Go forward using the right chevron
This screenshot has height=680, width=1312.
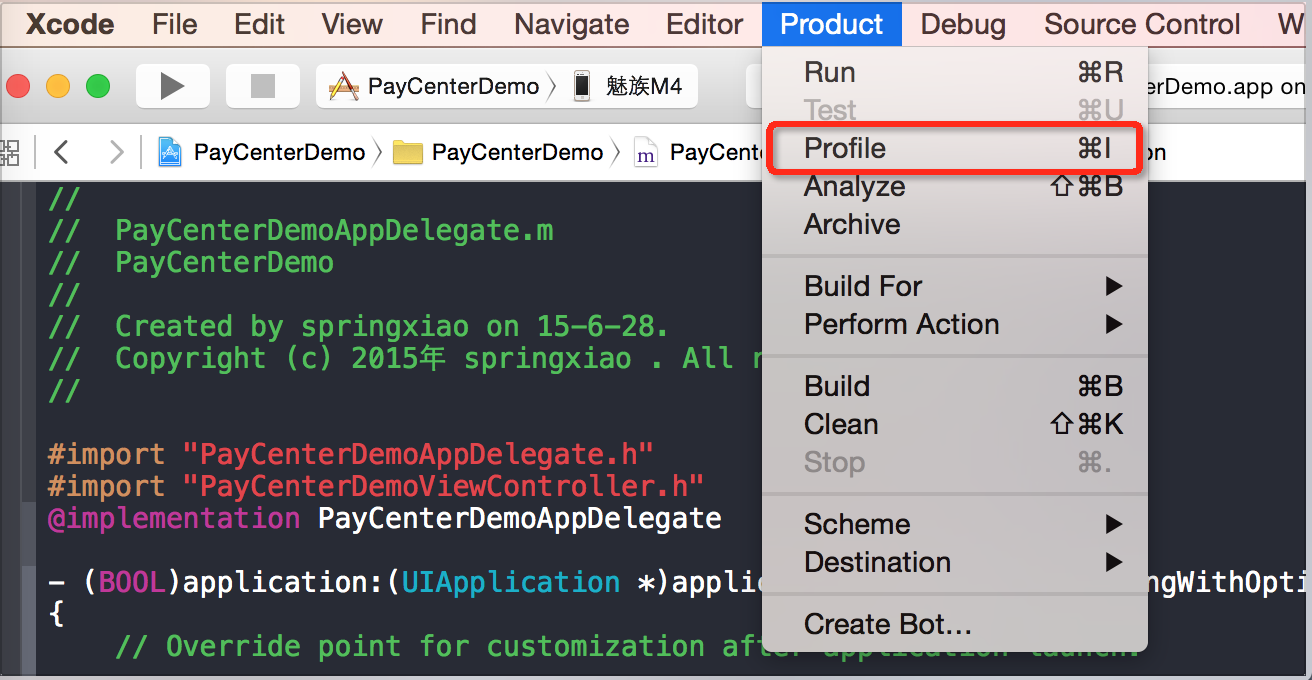(117, 152)
